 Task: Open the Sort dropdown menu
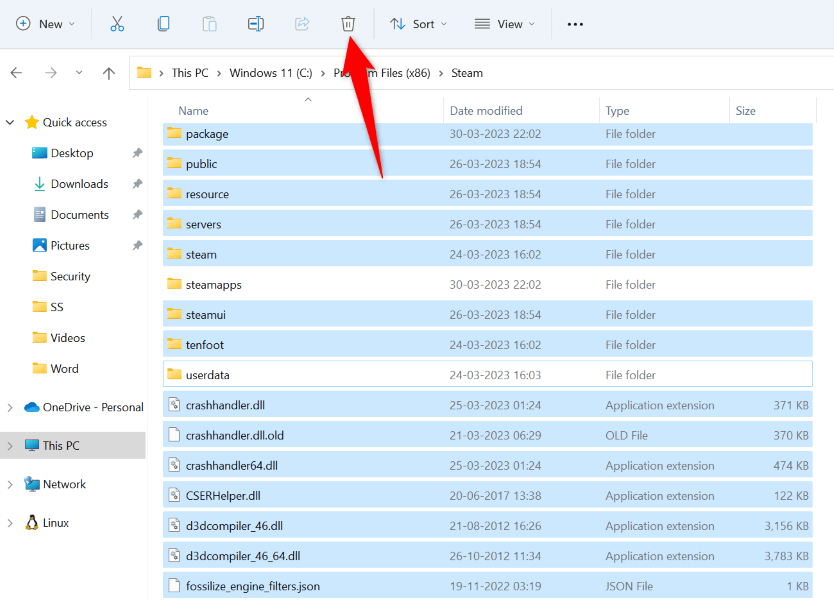[x=418, y=24]
